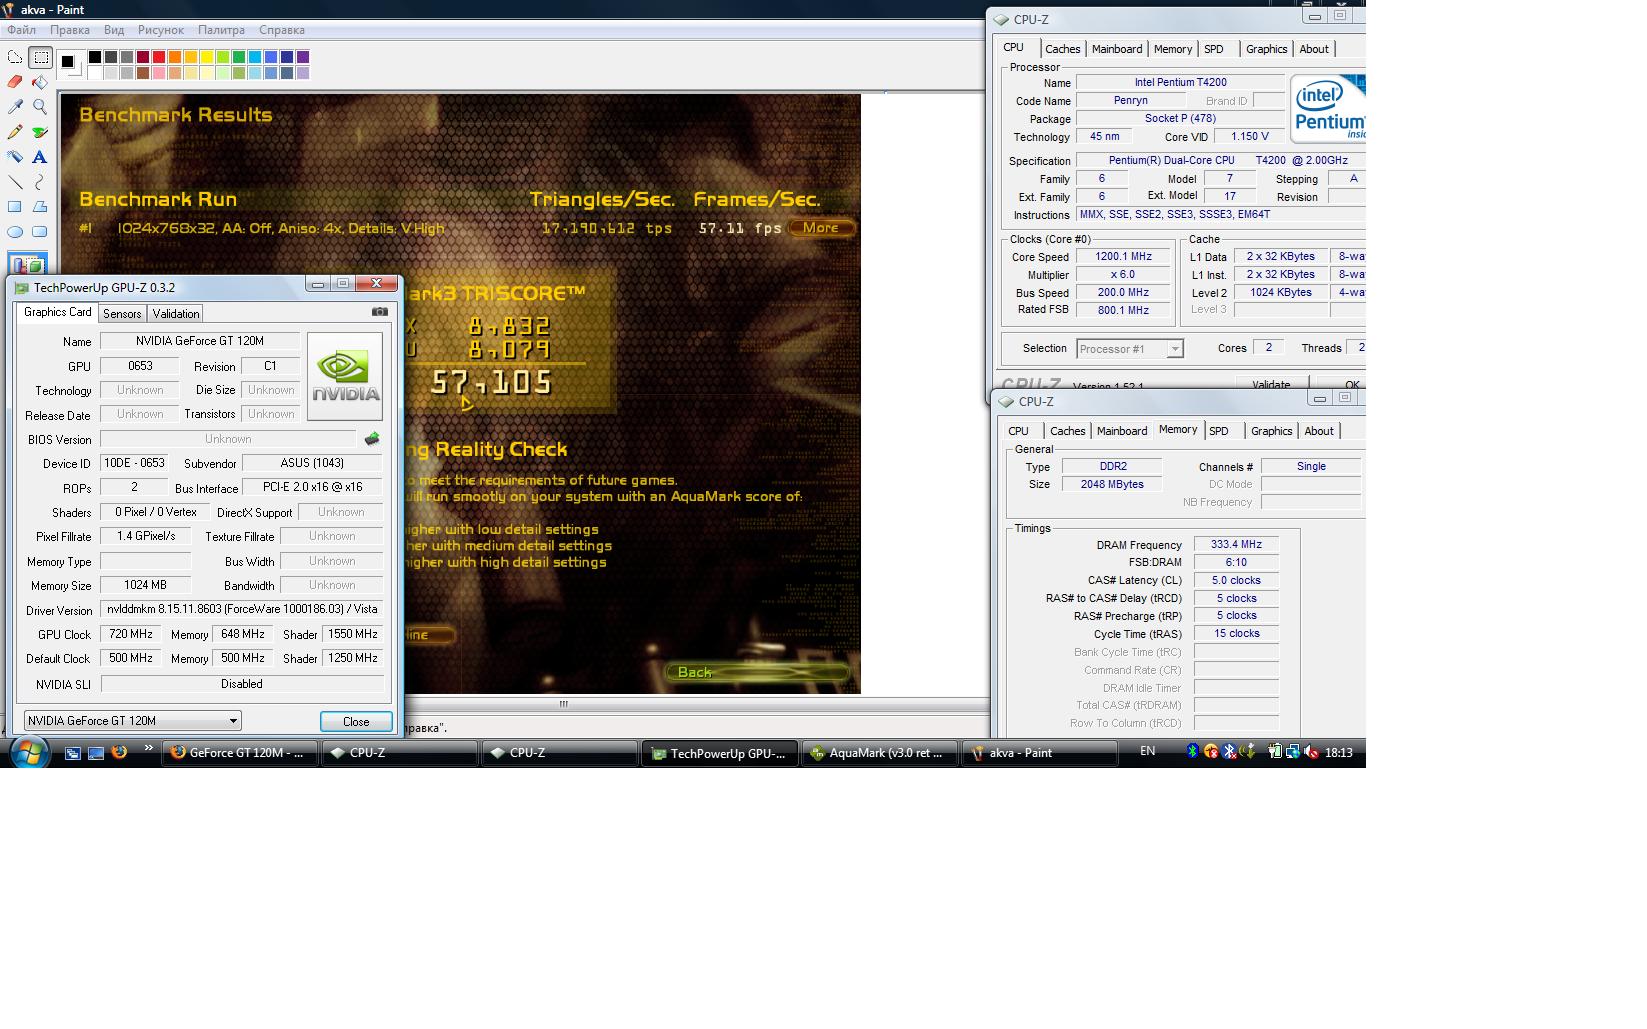Screen dimensions: 1647x1029
Task: Click the Paint horizontal scrollbar thumb
Action: (563, 704)
